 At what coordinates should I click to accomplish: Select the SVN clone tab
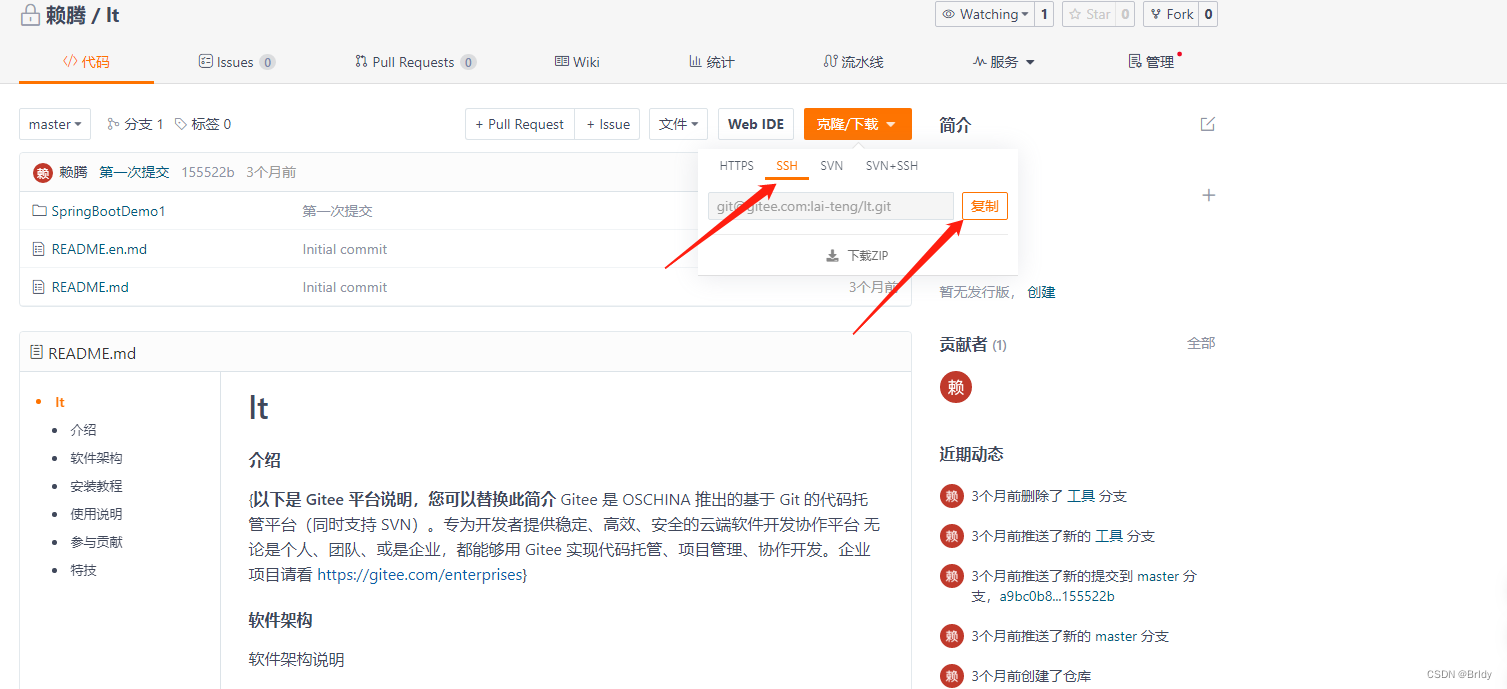pyautogui.click(x=832, y=166)
